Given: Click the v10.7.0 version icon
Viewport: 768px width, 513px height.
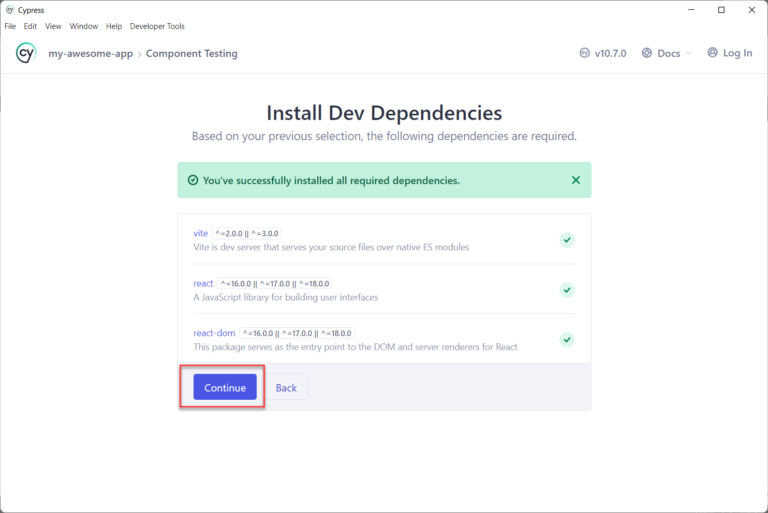Looking at the screenshot, I should pyautogui.click(x=585, y=53).
